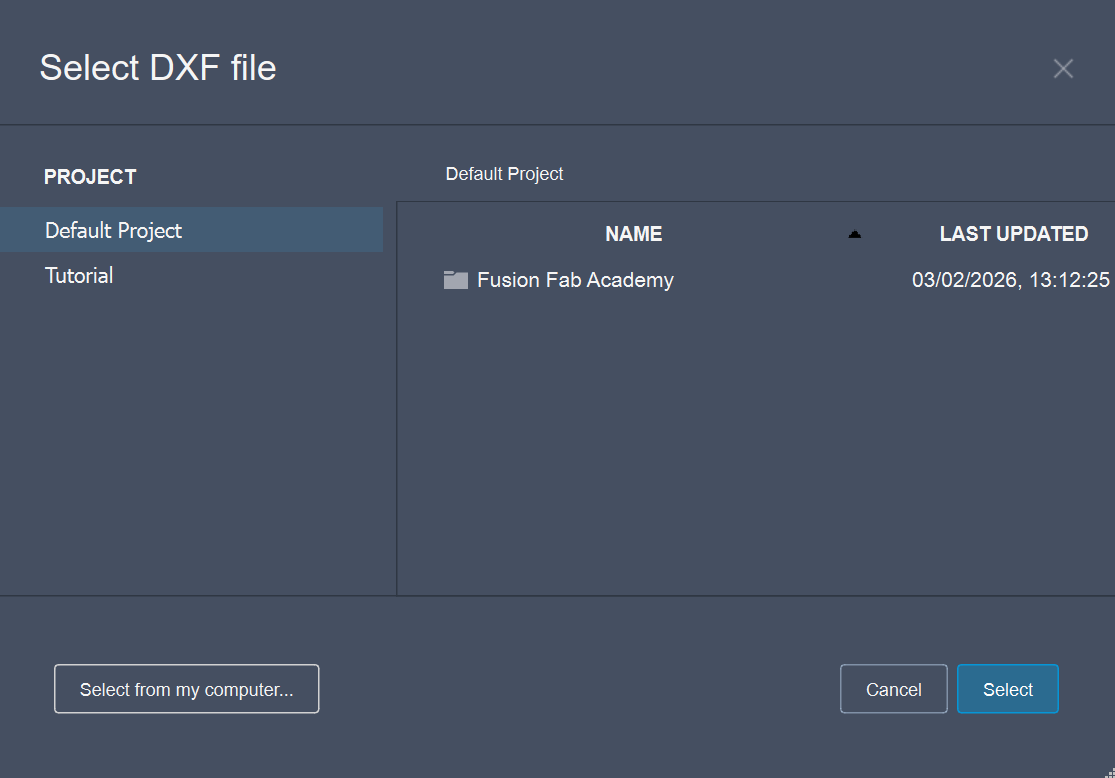Open the Fusion Fab Academy folder
The width and height of the screenshot is (1115, 778).
pyautogui.click(x=575, y=280)
